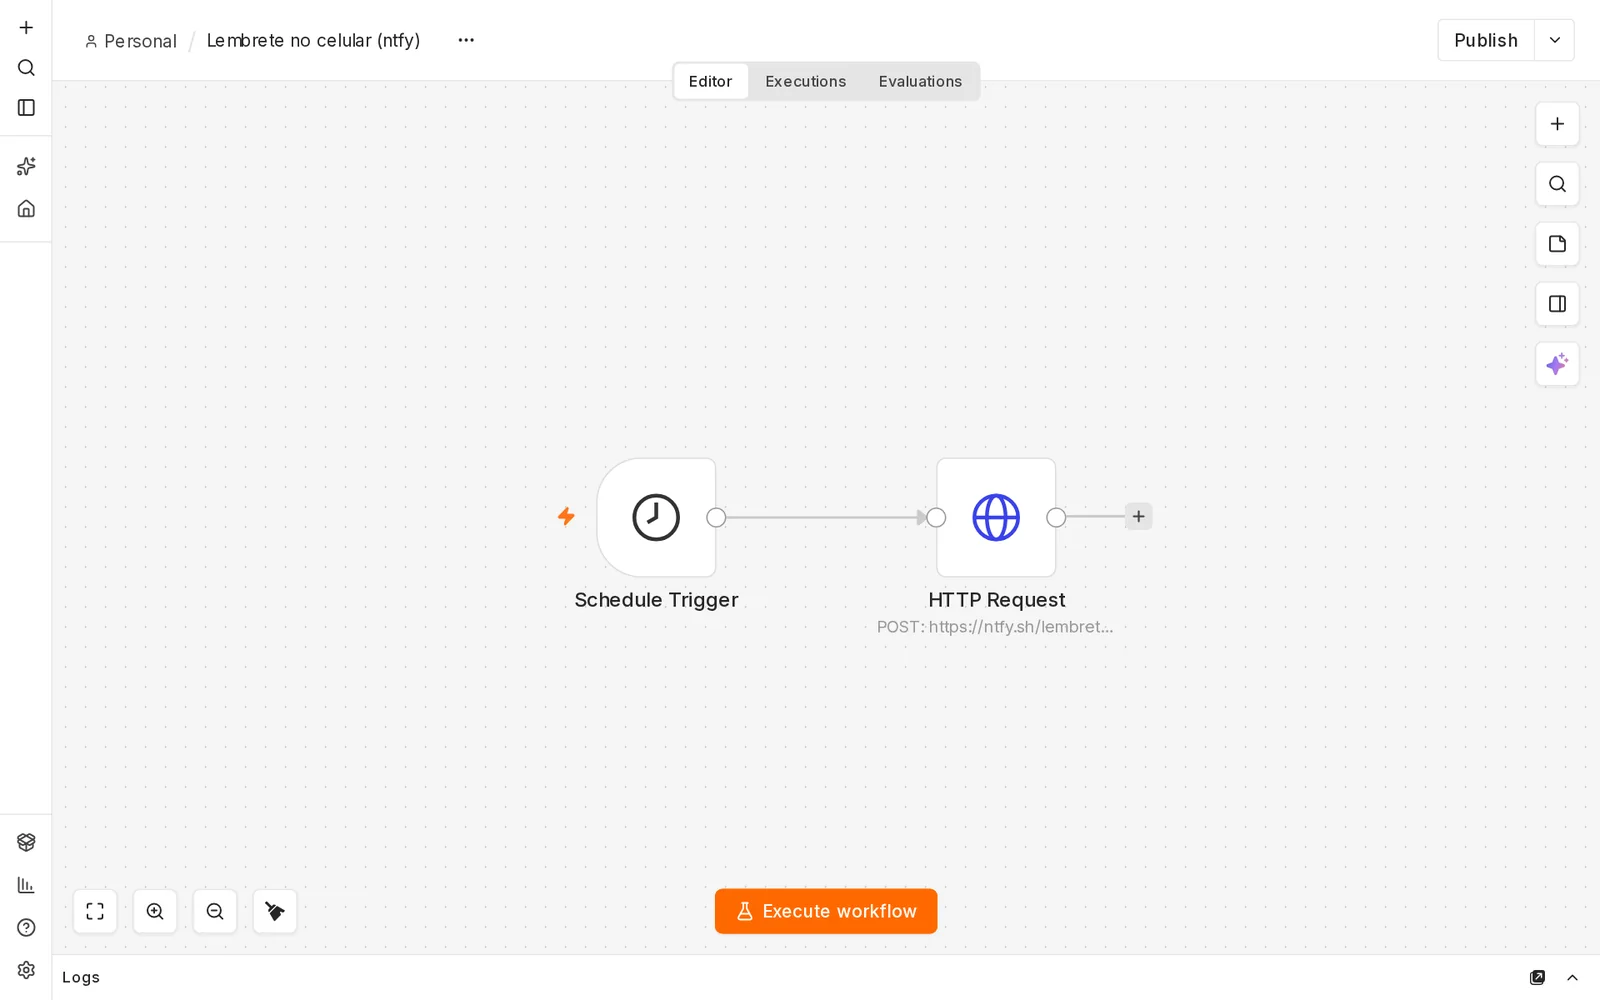Select the HTTP Request node
1600x1000 pixels.
(996, 517)
